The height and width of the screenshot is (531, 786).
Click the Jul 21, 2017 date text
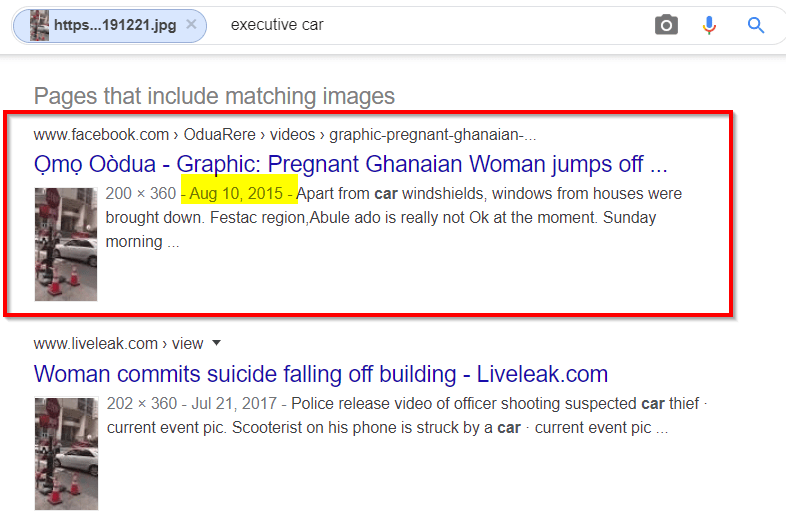[x=234, y=403]
